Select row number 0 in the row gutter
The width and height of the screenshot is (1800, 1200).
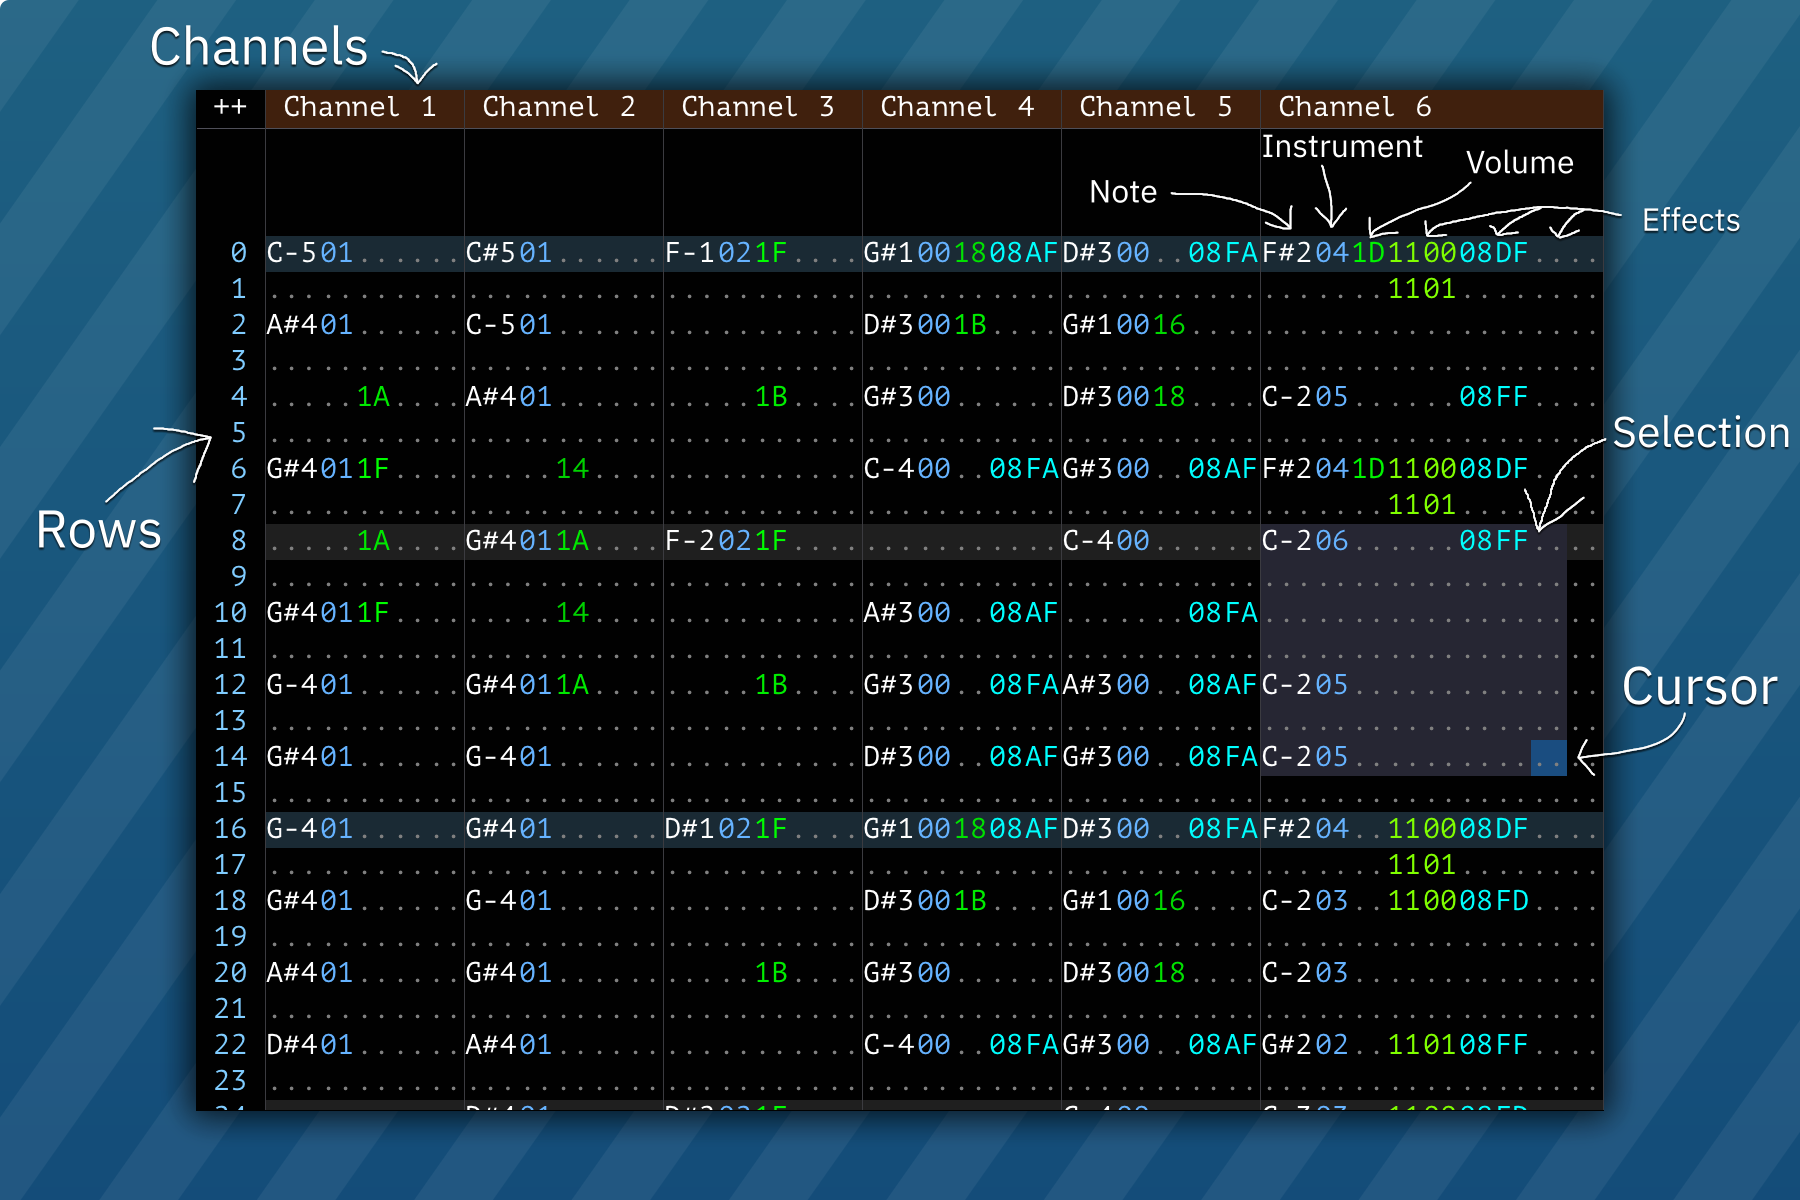click(x=238, y=253)
